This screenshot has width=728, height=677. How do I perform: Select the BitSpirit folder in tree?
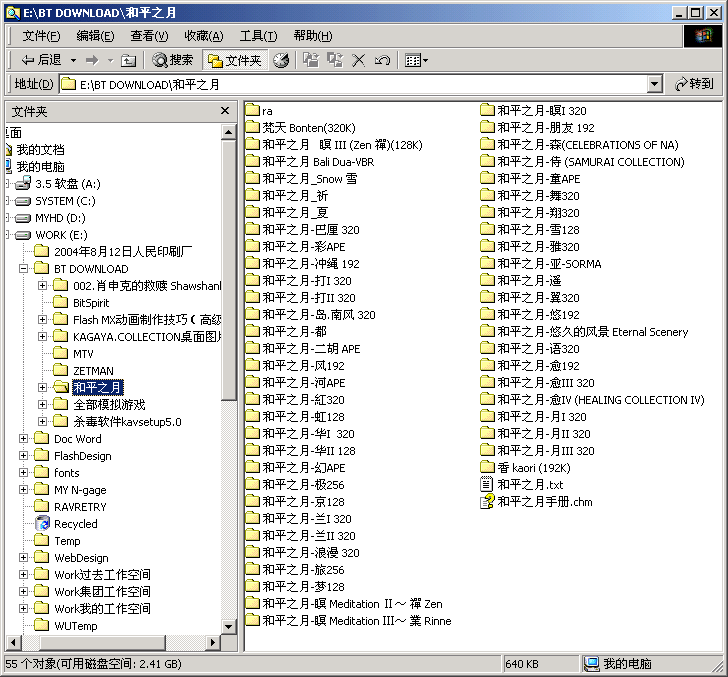point(91,303)
